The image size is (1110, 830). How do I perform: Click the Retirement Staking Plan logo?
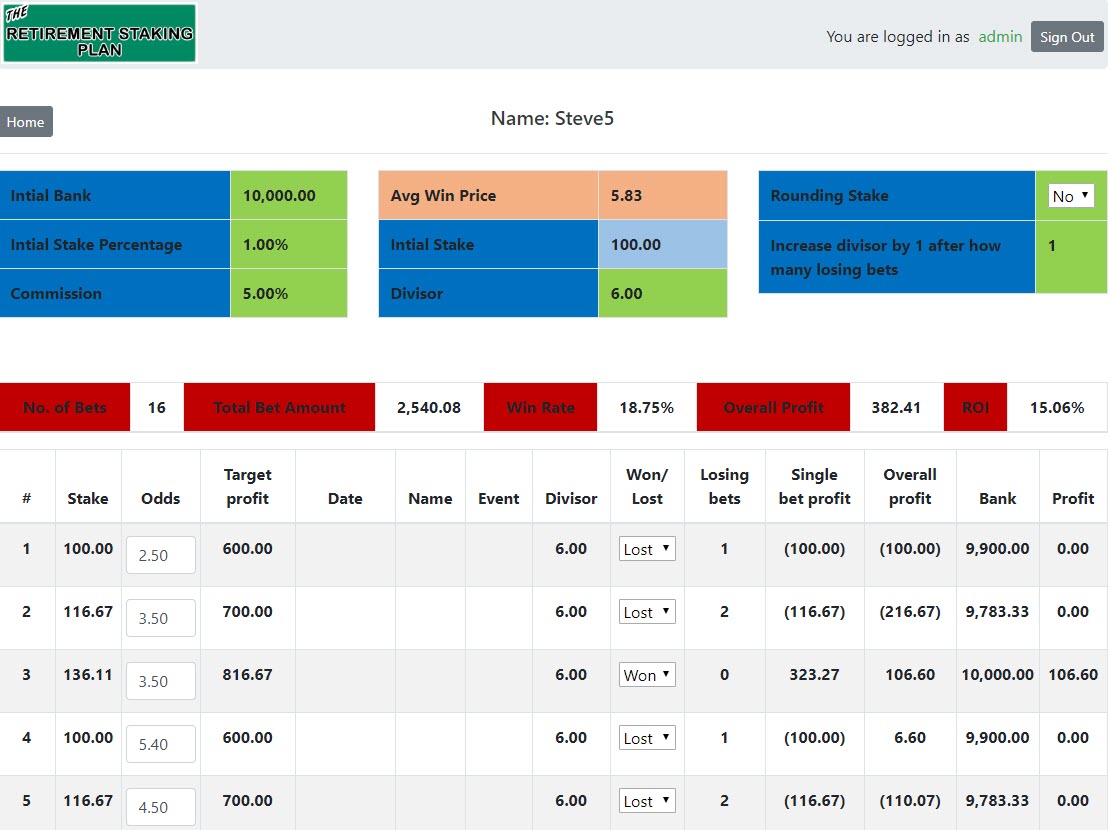[x=99, y=33]
